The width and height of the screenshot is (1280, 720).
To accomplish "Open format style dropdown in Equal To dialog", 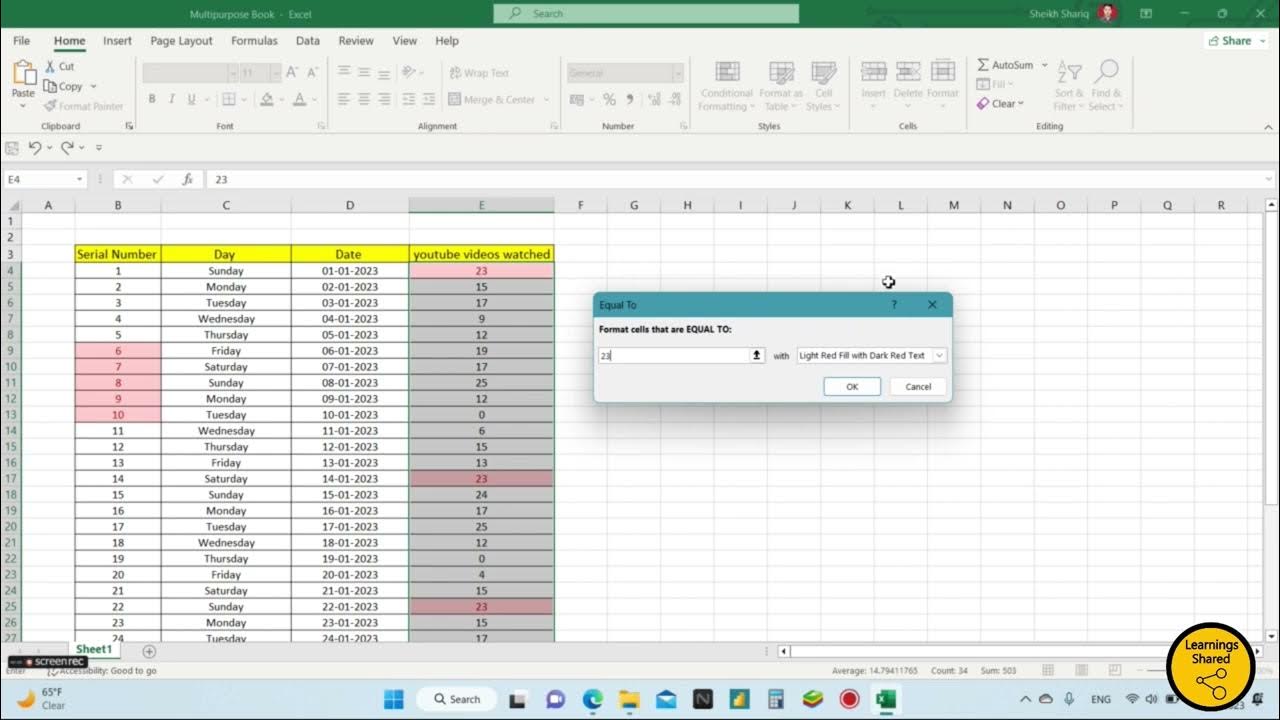I will click(939, 355).
